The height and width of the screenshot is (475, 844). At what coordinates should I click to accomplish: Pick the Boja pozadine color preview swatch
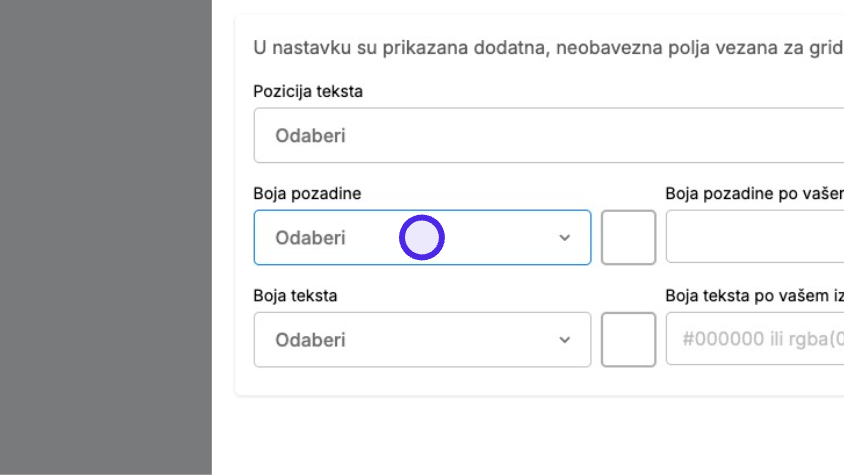[x=628, y=238]
